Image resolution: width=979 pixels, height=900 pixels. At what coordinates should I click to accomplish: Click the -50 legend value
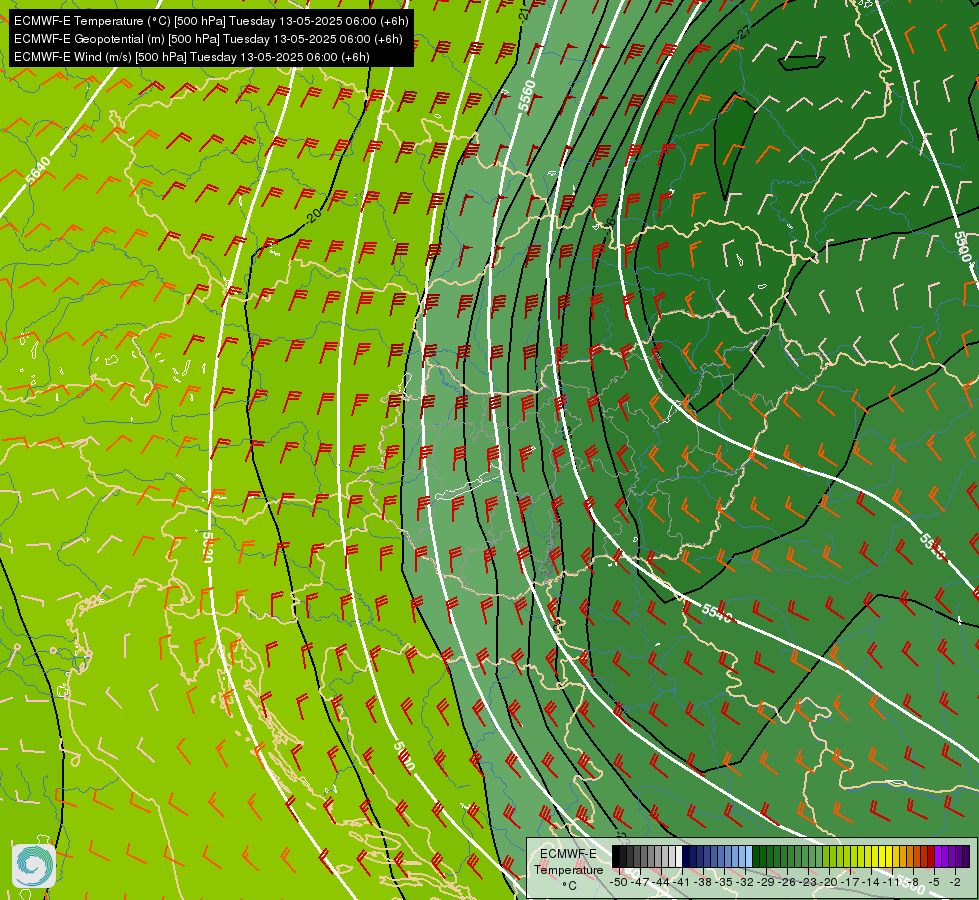tap(619, 882)
